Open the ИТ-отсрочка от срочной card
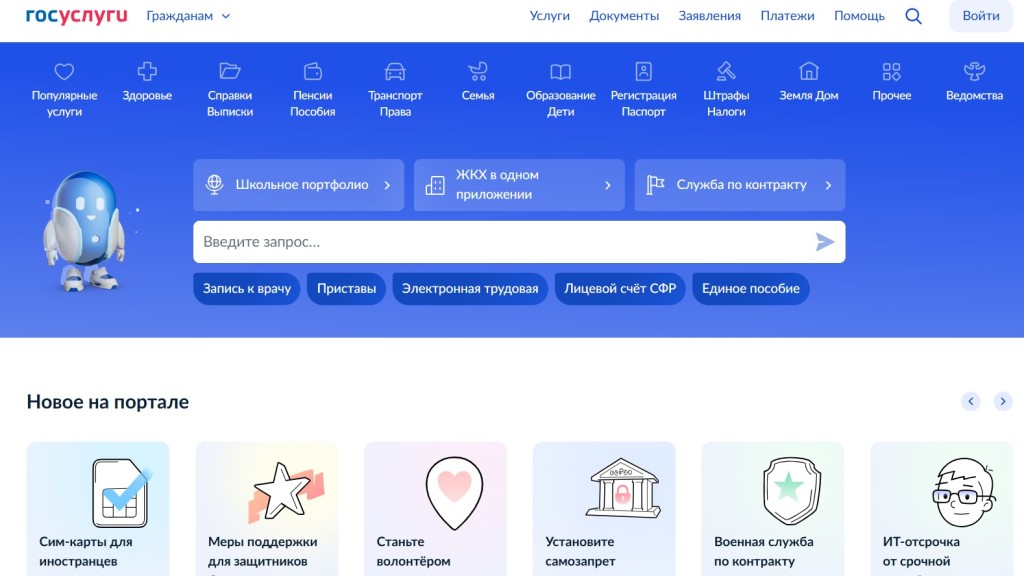Image resolution: width=1024 pixels, height=576 pixels. tap(942, 509)
